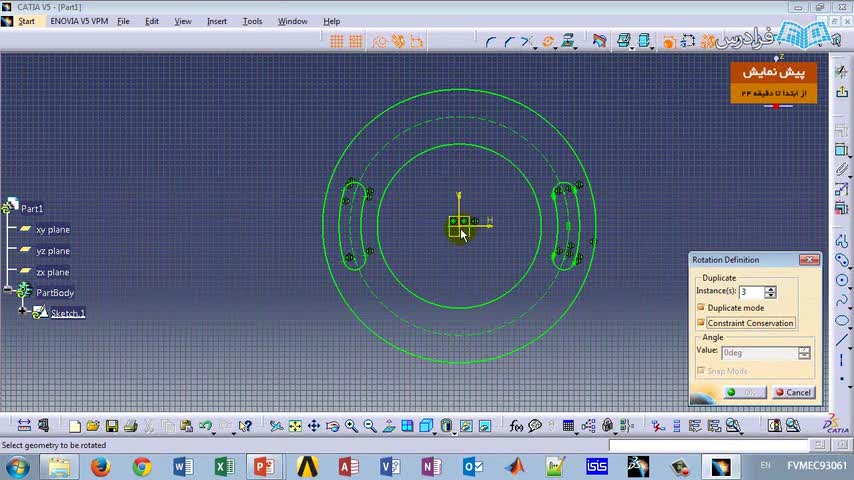
Task: Open Firefox from the taskbar
Action: pyautogui.click(x=100, y=467)
